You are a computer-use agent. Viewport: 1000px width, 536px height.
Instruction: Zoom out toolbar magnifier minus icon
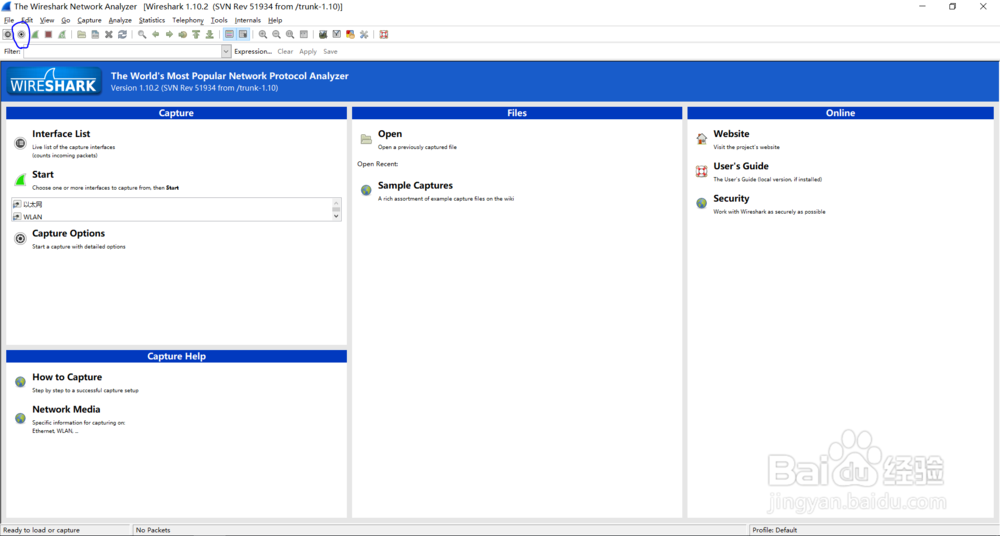pos(276,34)
